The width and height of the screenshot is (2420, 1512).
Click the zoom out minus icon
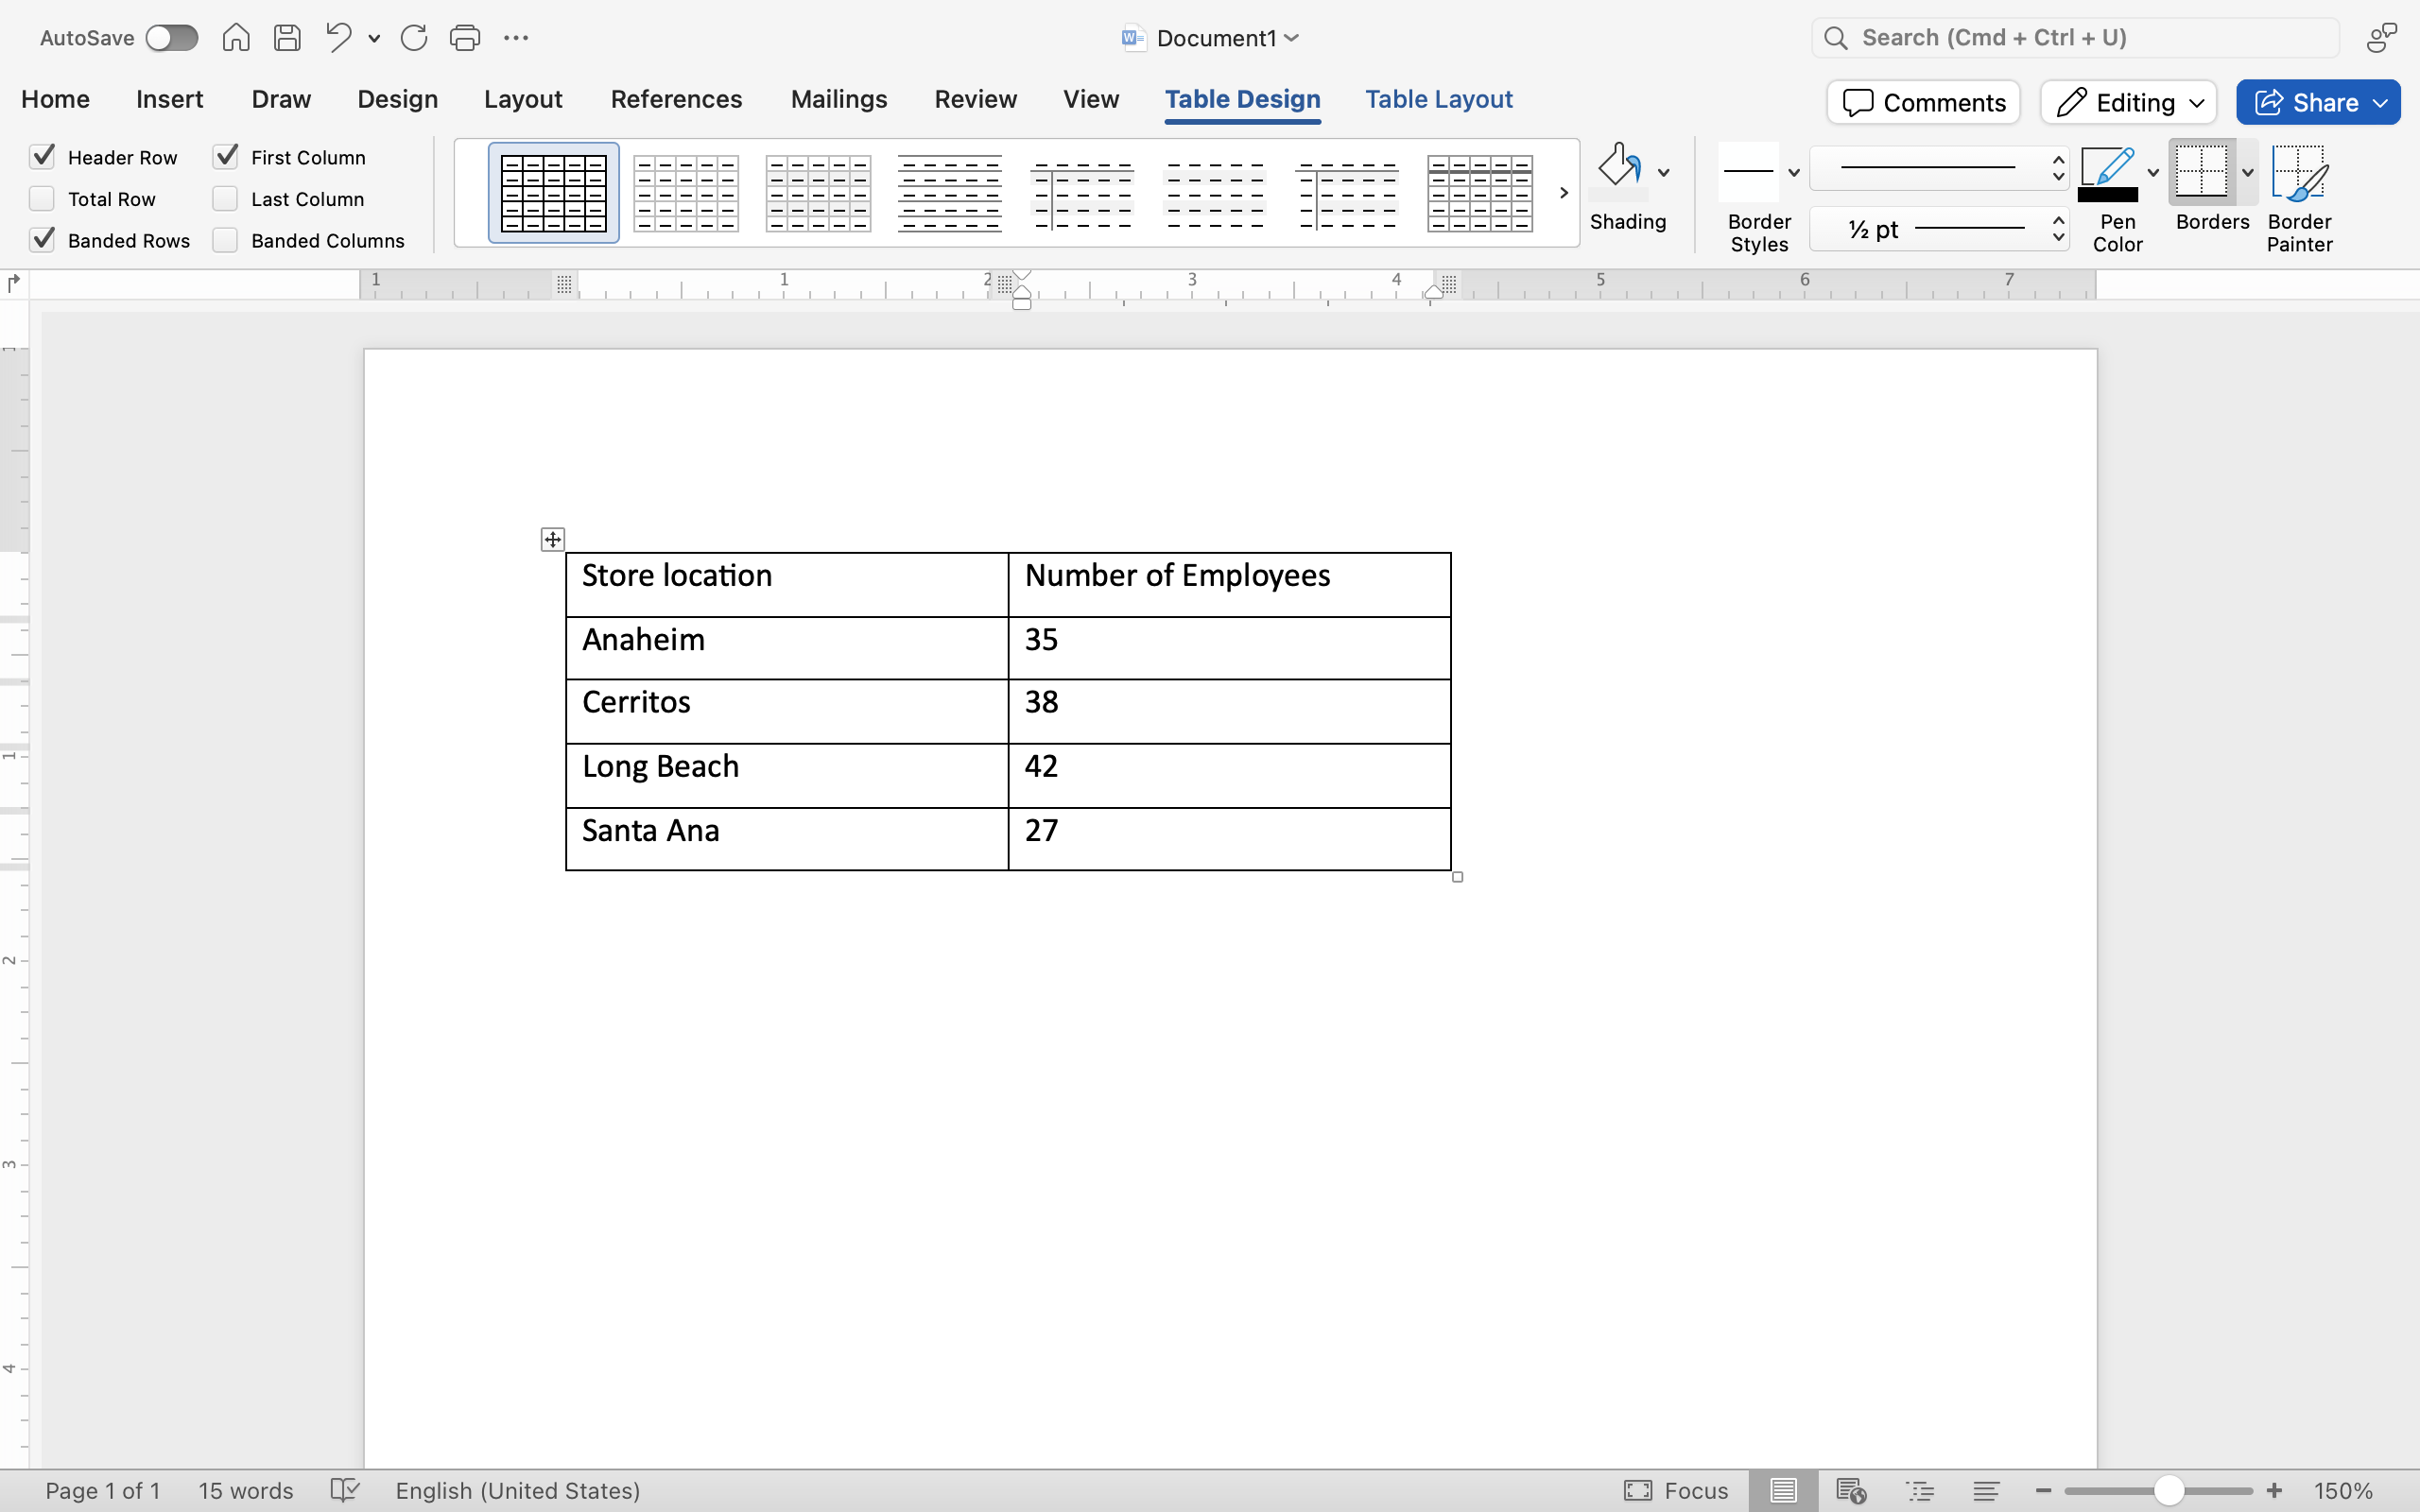point(2043,1491)
